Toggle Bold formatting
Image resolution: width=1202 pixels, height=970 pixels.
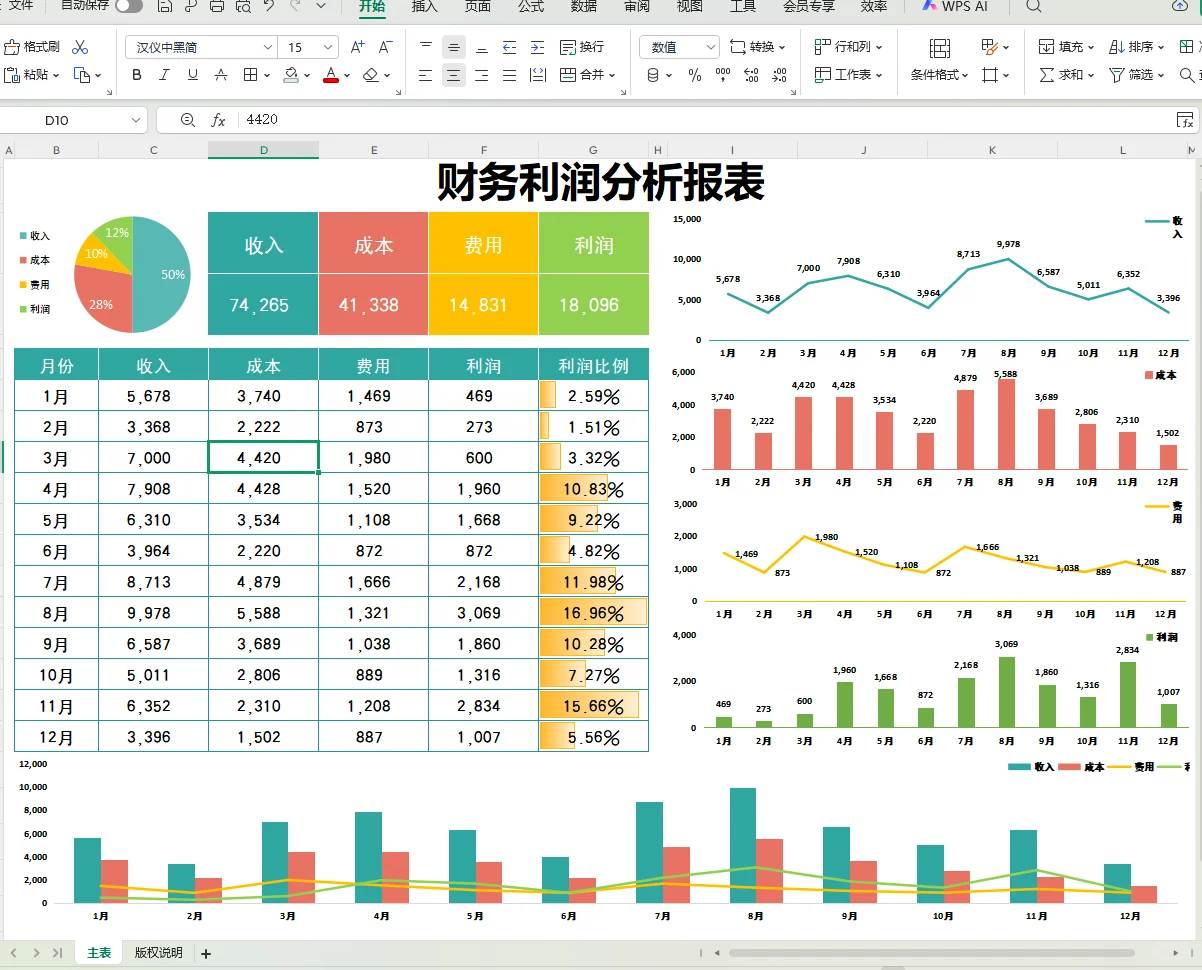(137, 75)
